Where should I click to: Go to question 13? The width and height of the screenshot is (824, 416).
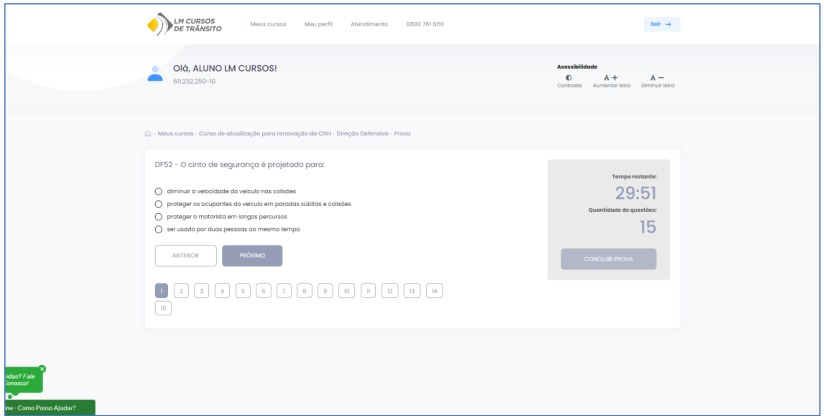pos(412,290)
